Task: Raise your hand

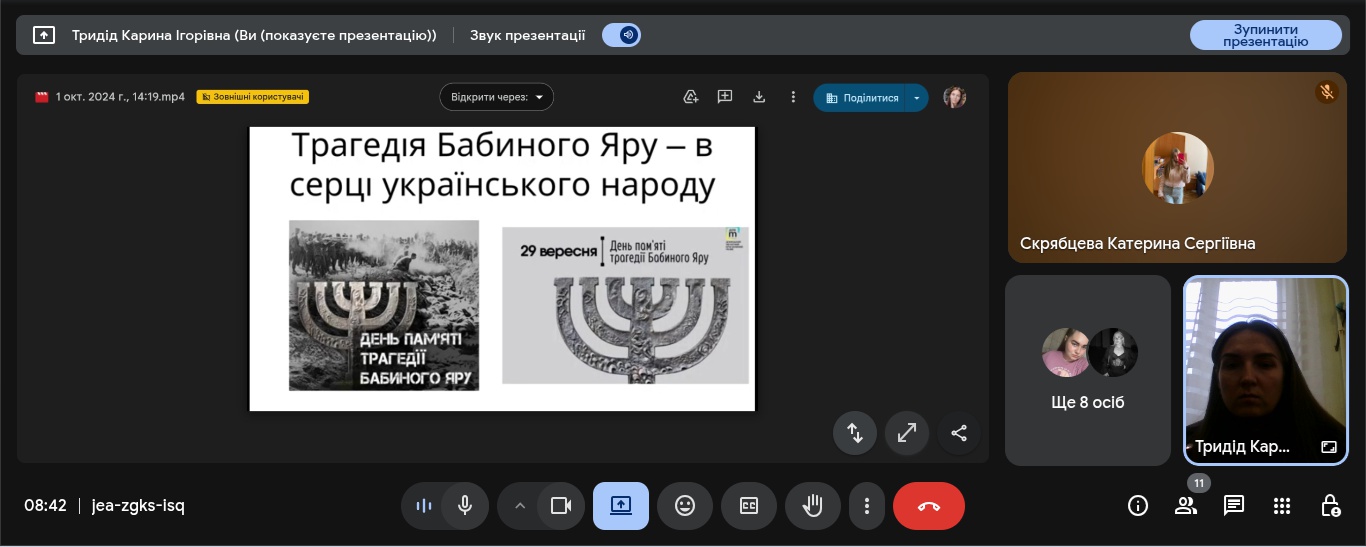Action: (812, 505)
